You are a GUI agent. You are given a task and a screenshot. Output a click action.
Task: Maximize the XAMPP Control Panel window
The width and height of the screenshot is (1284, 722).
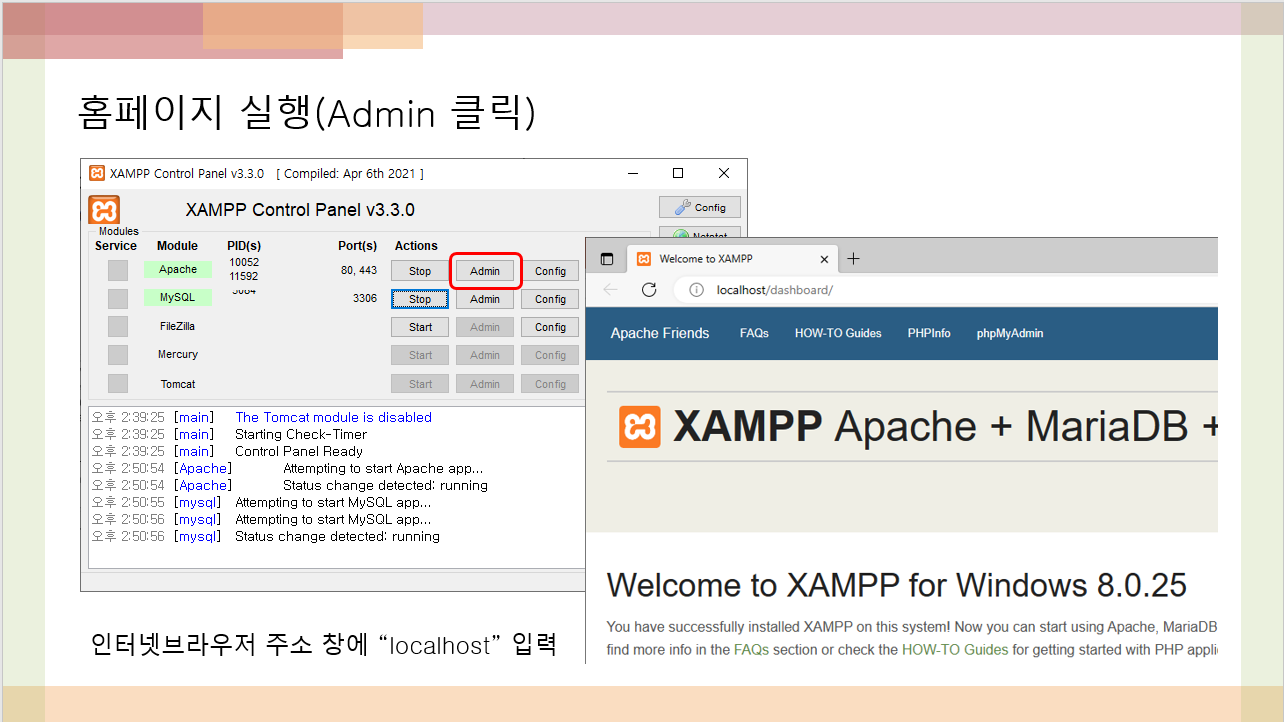(x=678, y=173)
